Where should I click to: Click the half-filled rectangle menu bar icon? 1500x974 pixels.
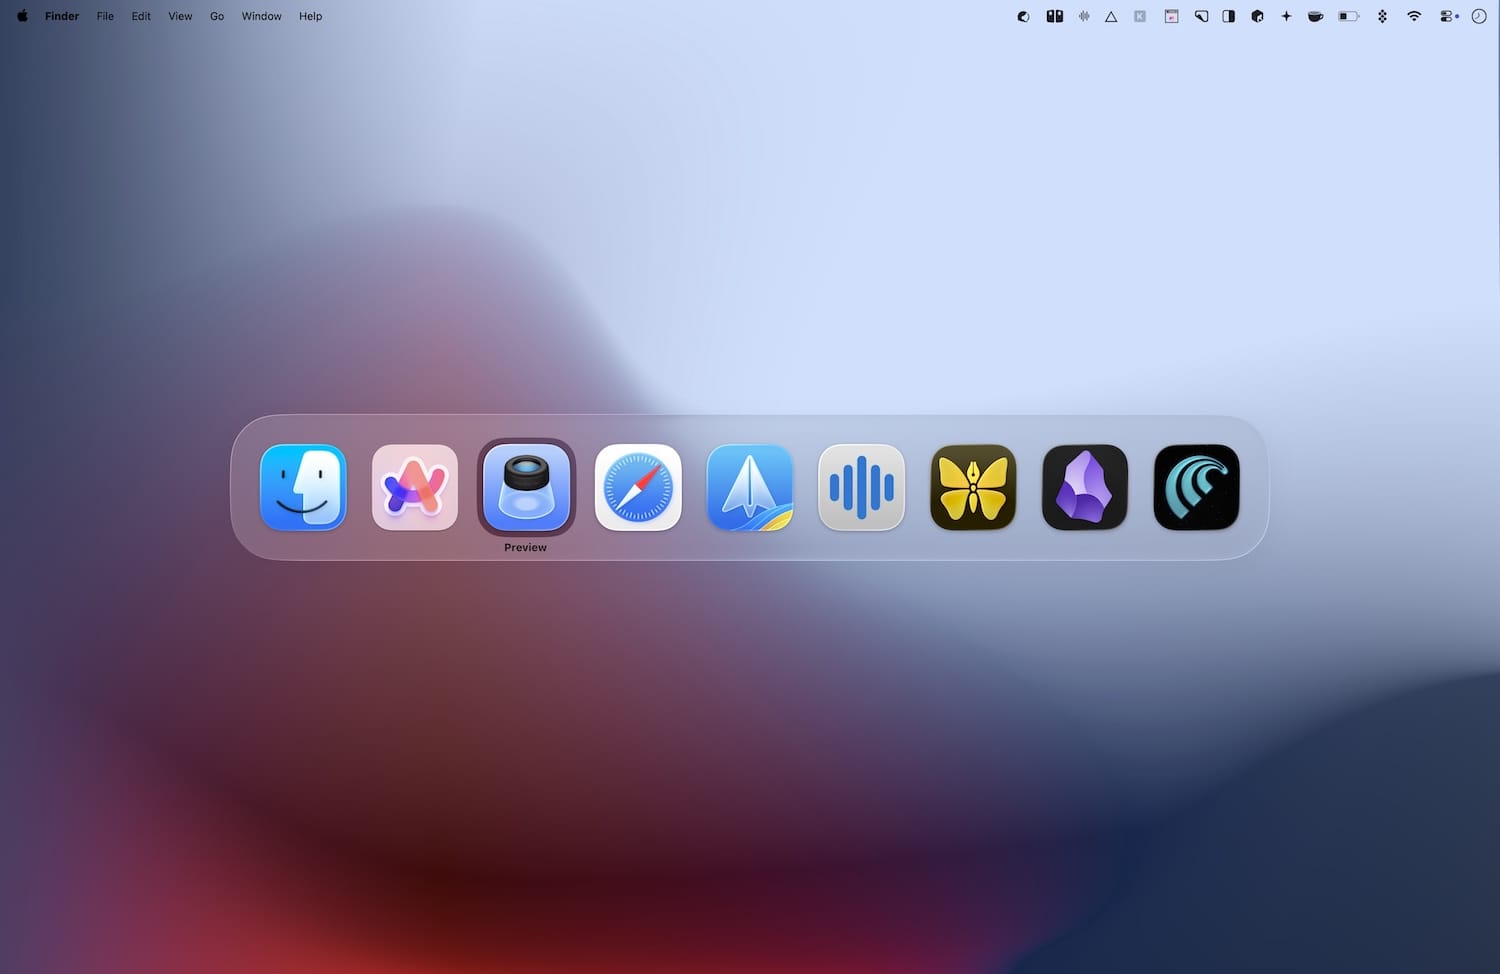[x=1229, y=16]
